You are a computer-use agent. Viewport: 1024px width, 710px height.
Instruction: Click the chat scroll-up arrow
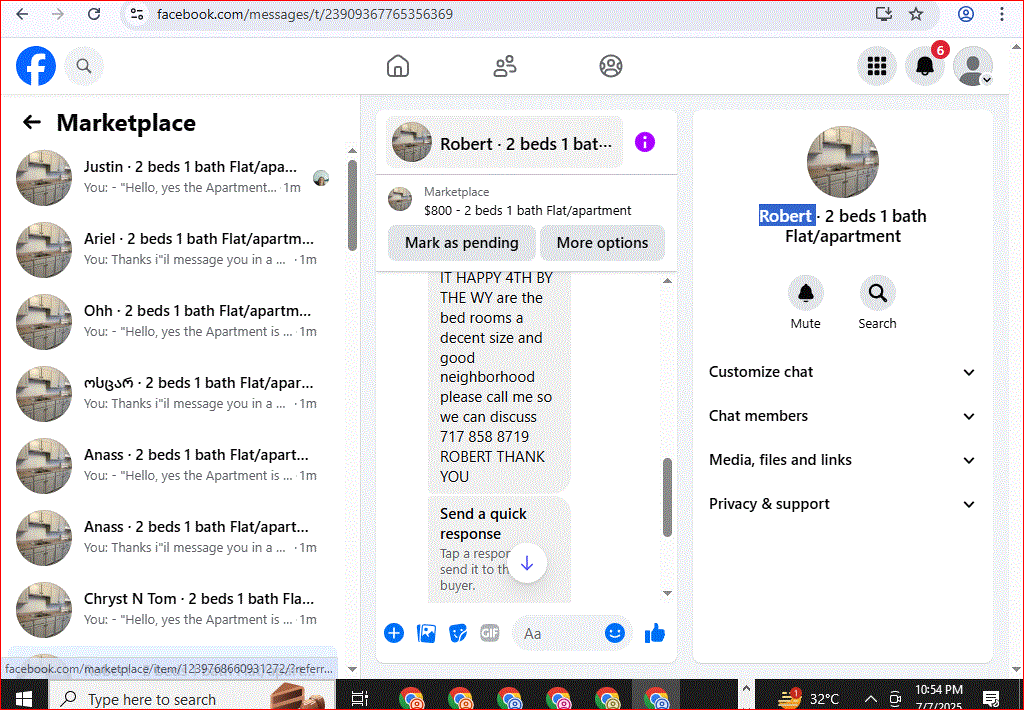pyautogui.click(x=667, y=281)
